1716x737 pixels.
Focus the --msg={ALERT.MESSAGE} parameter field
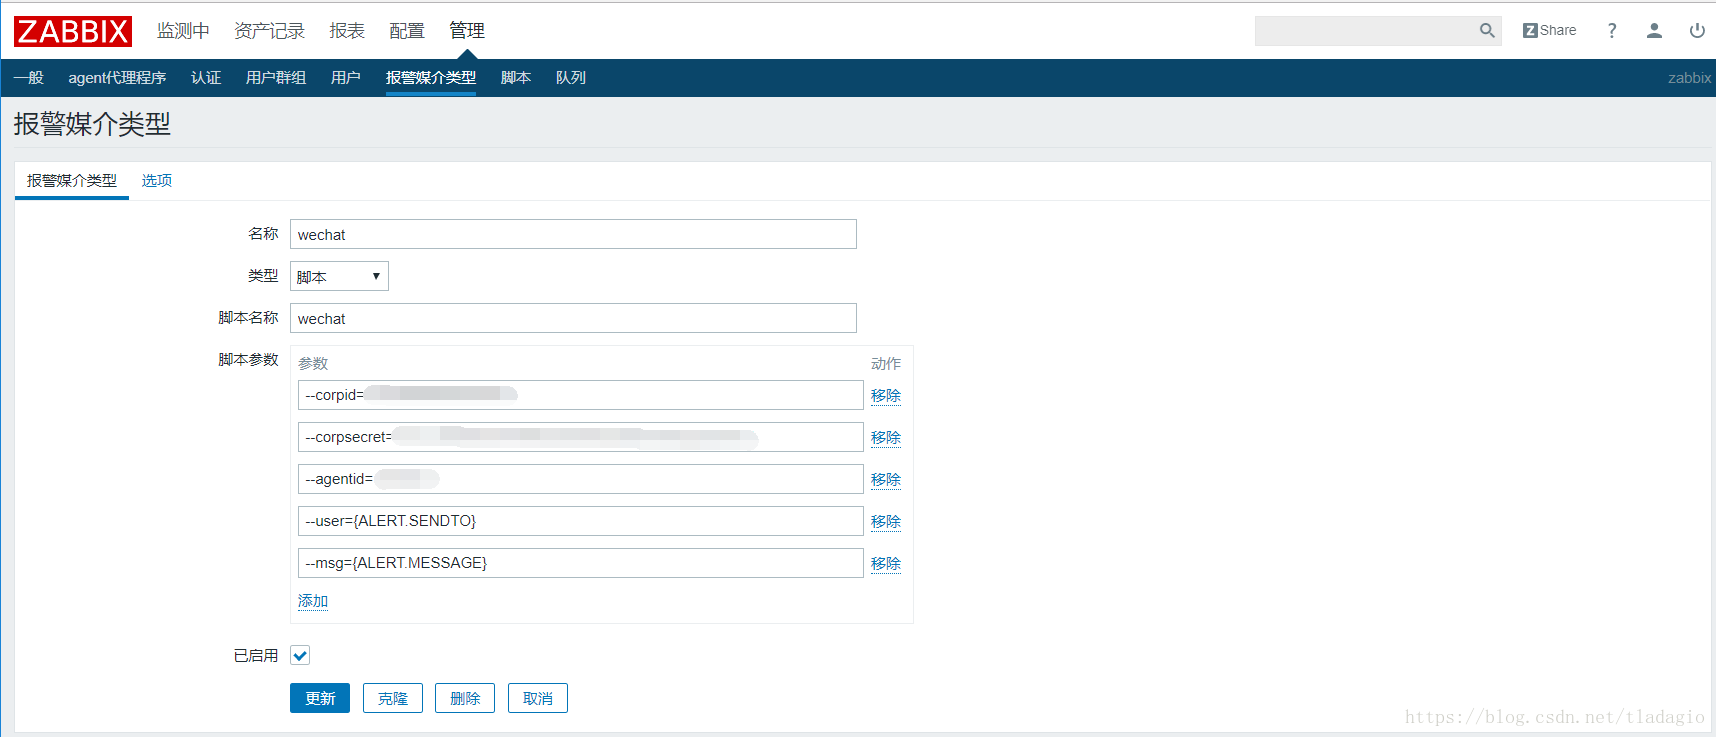click(x=580, y=563)
